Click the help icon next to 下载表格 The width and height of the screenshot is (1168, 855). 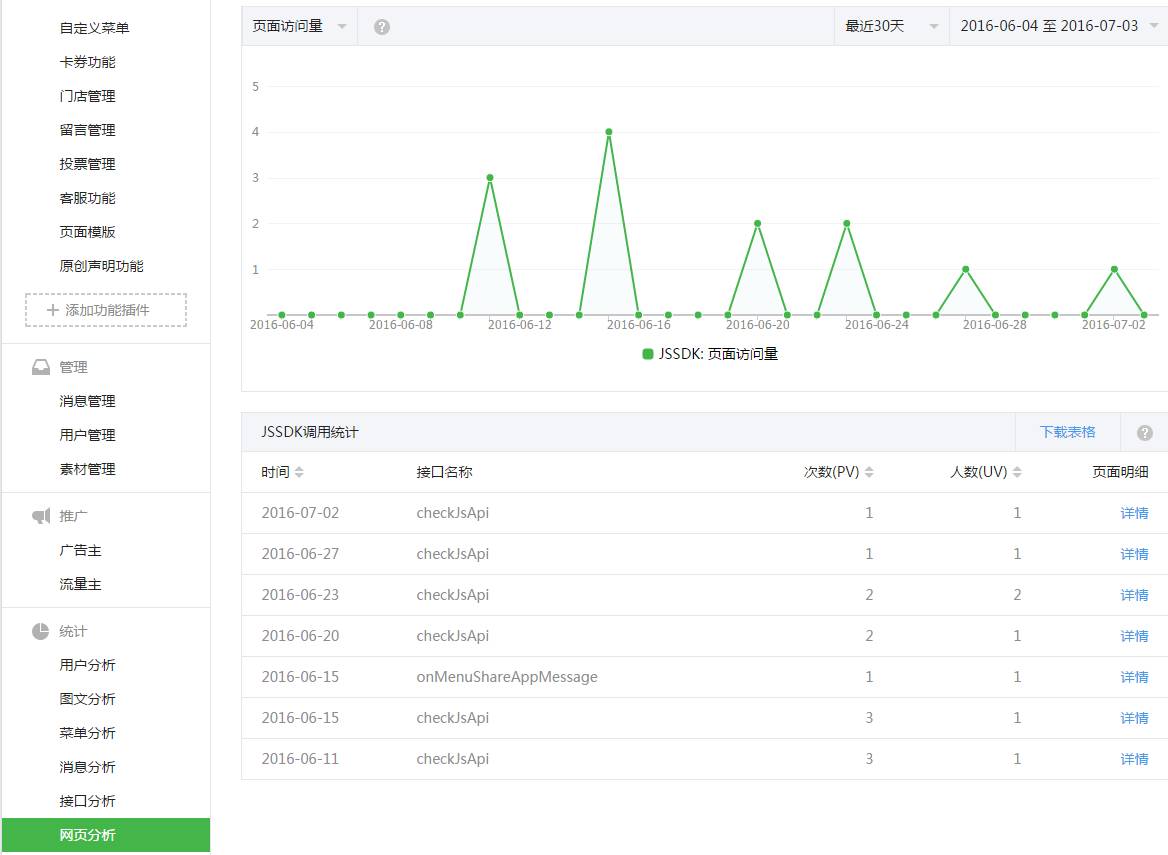(x=1144, y=433)
